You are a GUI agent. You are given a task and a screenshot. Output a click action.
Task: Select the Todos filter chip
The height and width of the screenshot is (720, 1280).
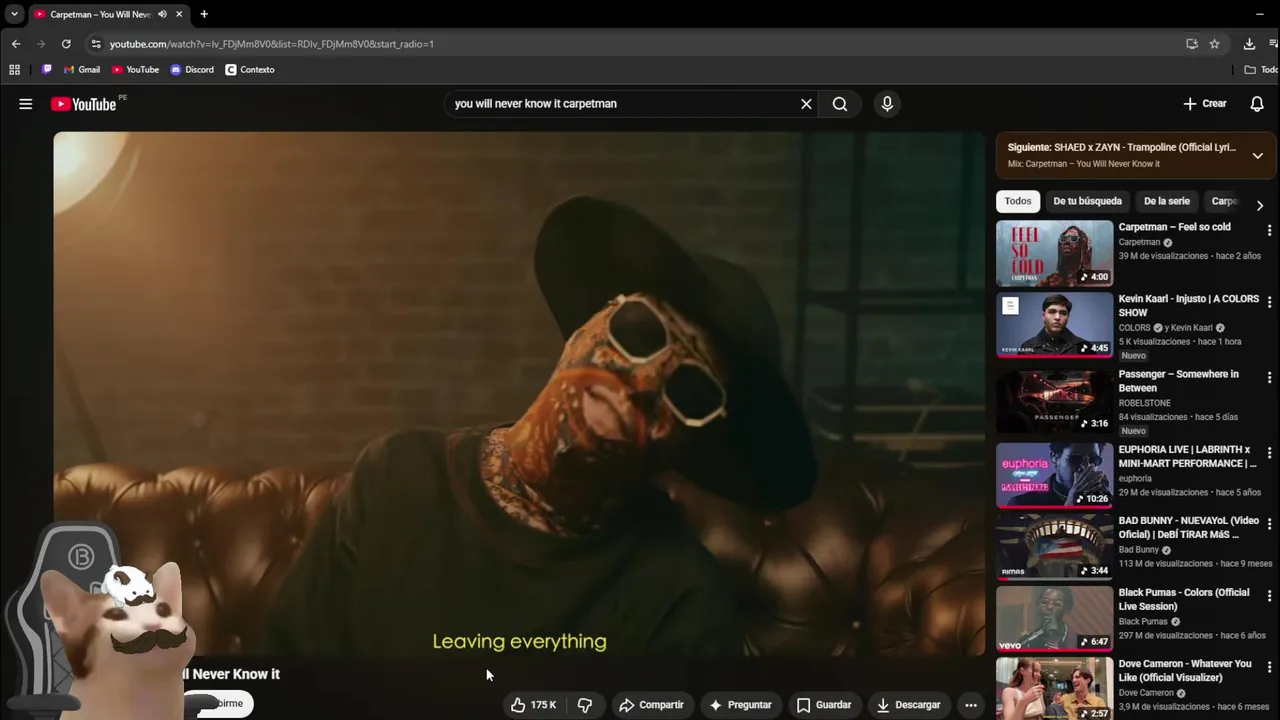click(x=1018, y=201)
